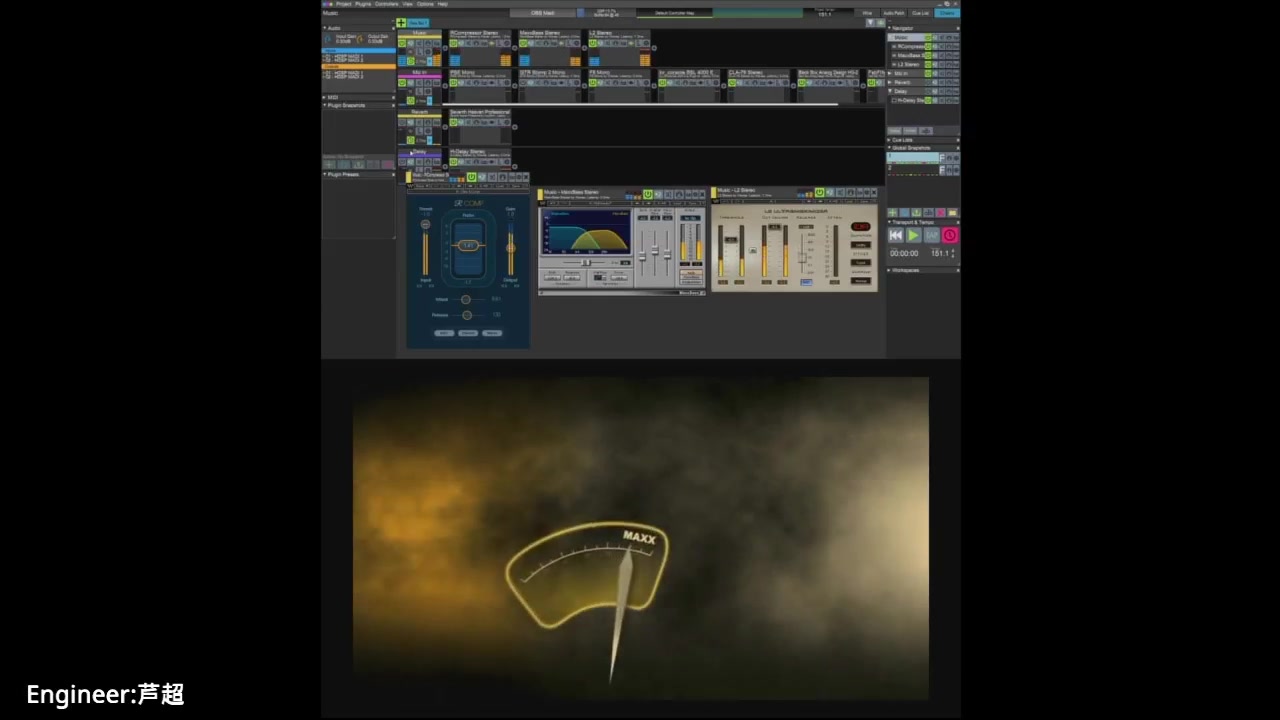
Task: Click Default Controller Map field
Action: pyautogui.click(x=675, y=13)
